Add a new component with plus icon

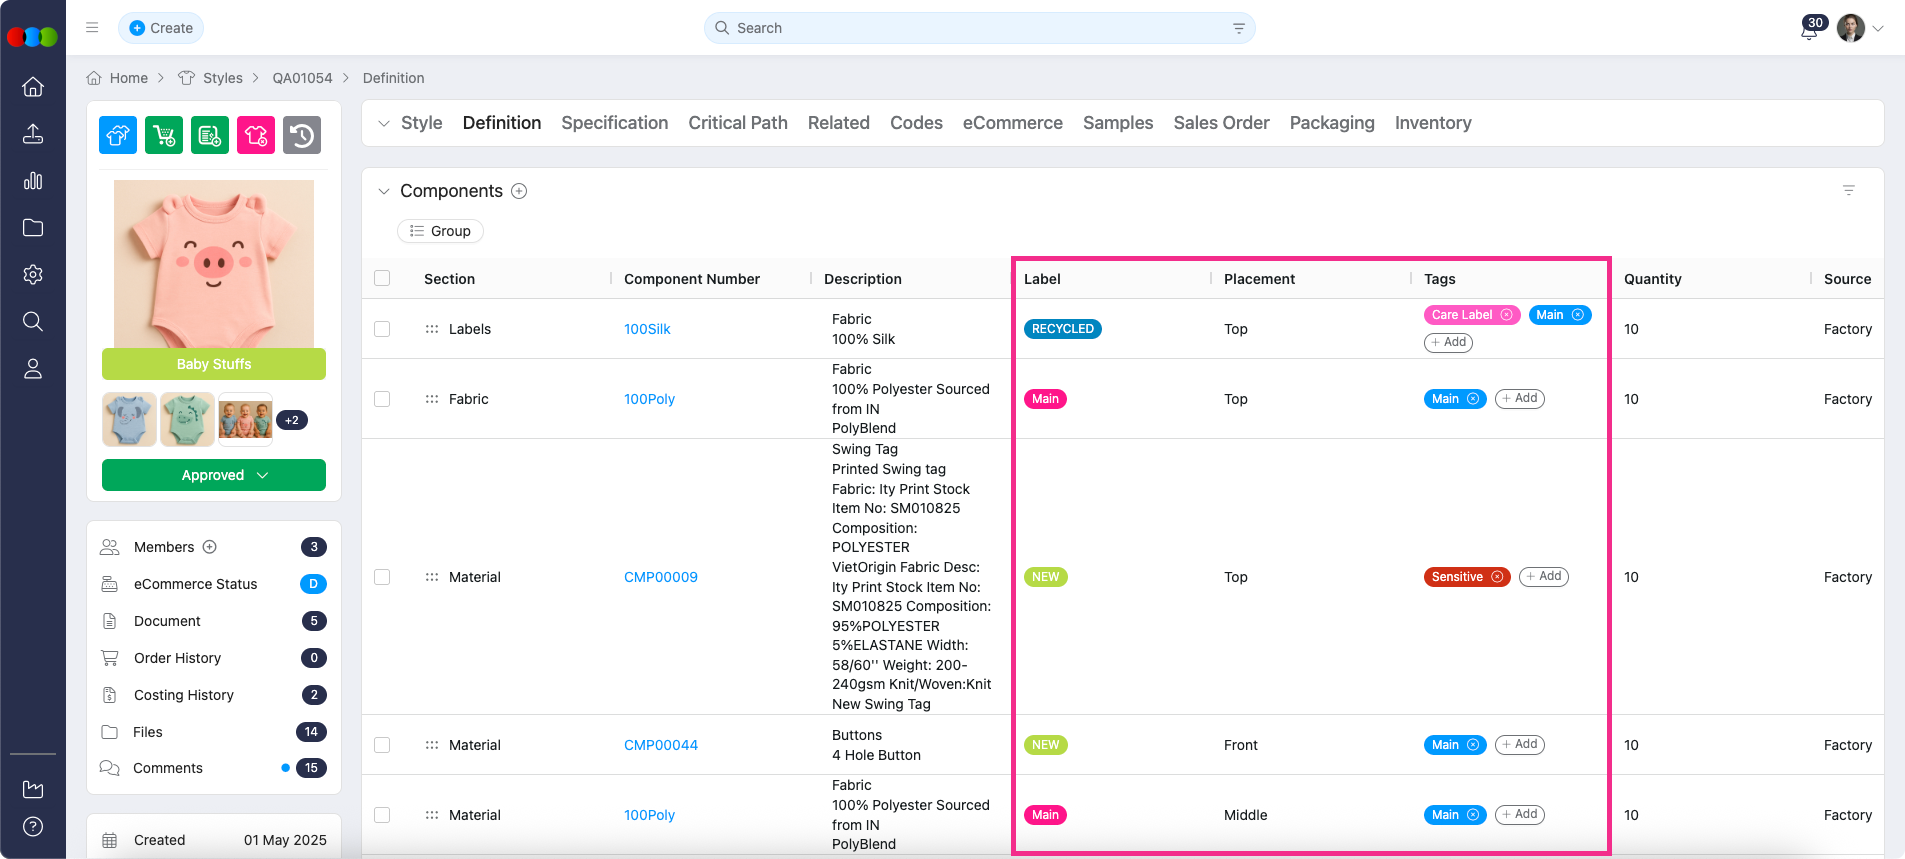click(519, 191)
